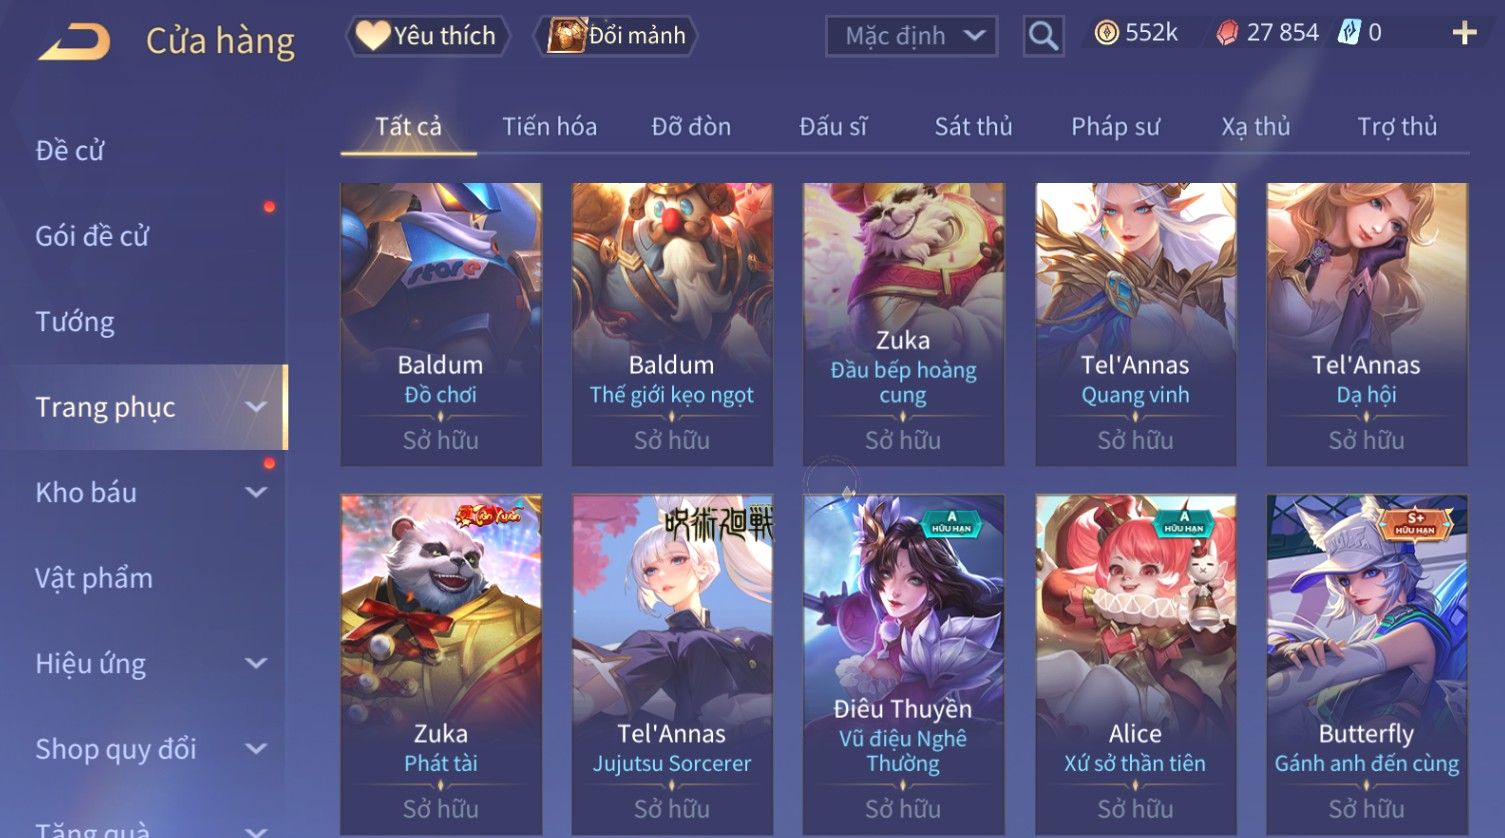Collapse the Trang phục sidebar section
Screen dimensions: 1505x838
point(256,407)
